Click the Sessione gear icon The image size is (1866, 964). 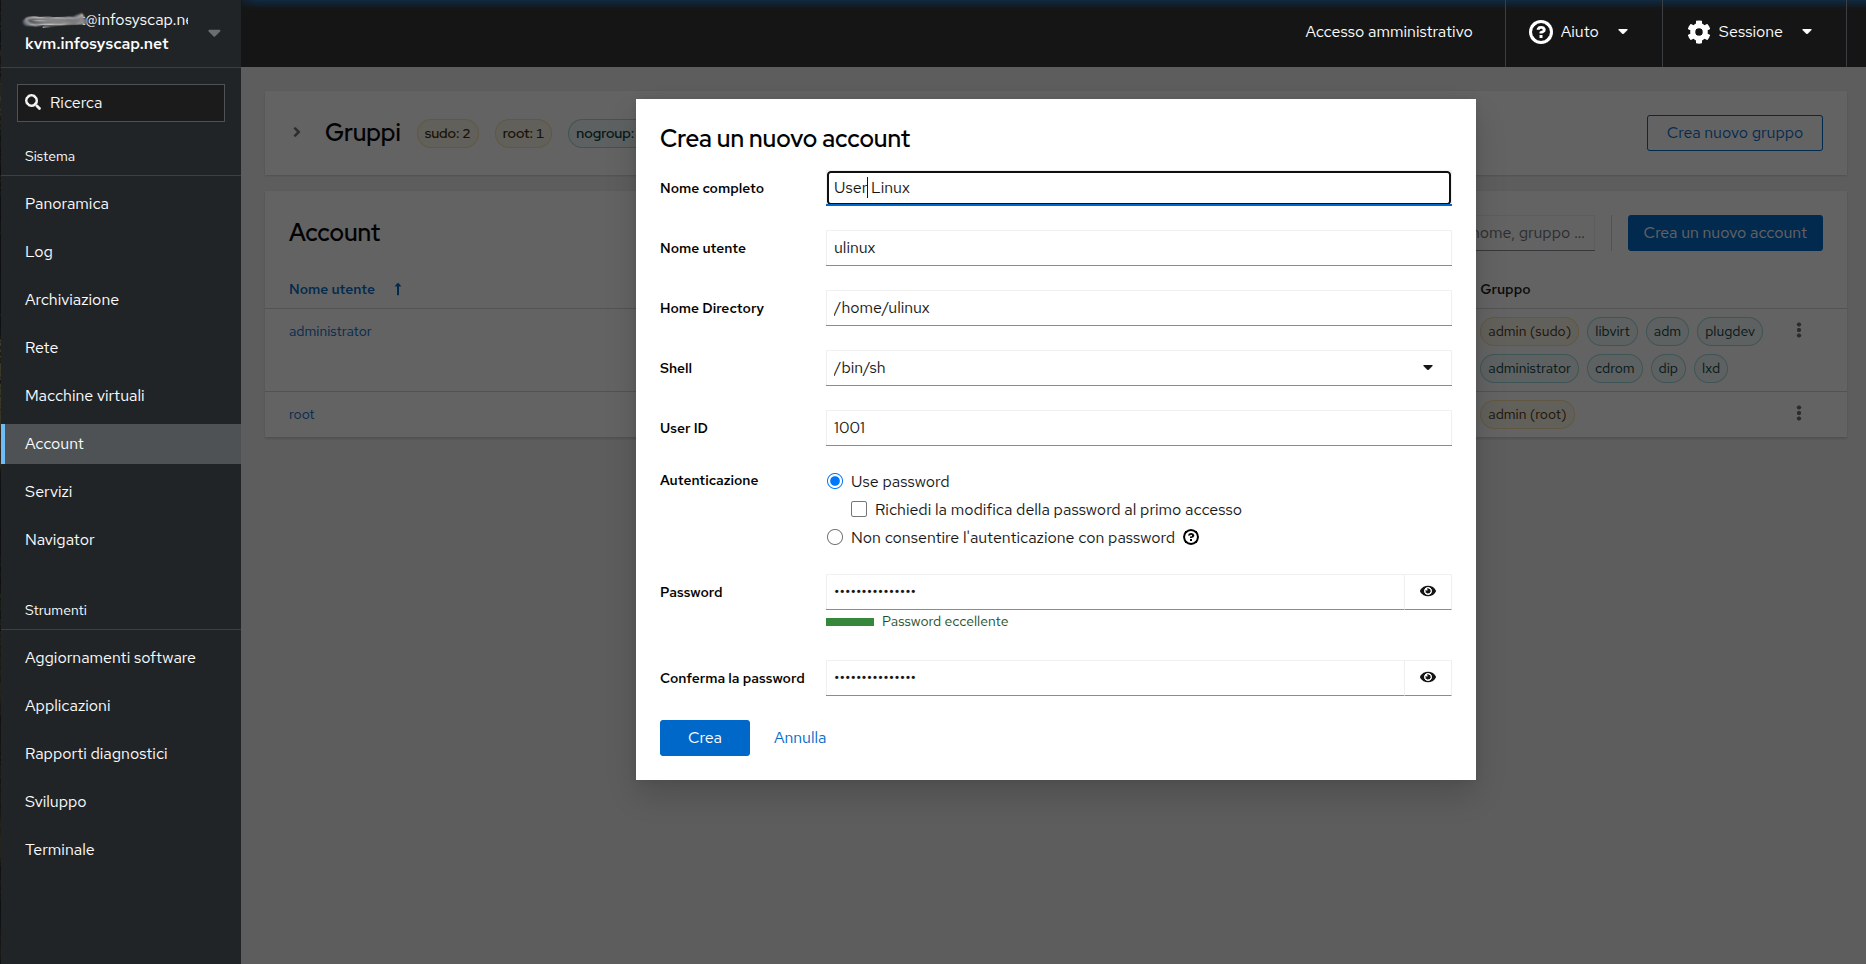click(1698, 32)
